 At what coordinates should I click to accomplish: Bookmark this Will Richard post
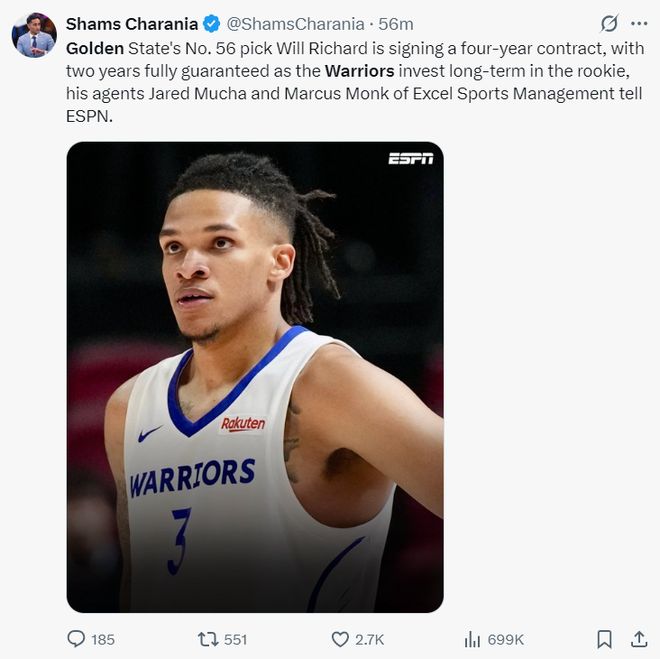pos(604,639)
